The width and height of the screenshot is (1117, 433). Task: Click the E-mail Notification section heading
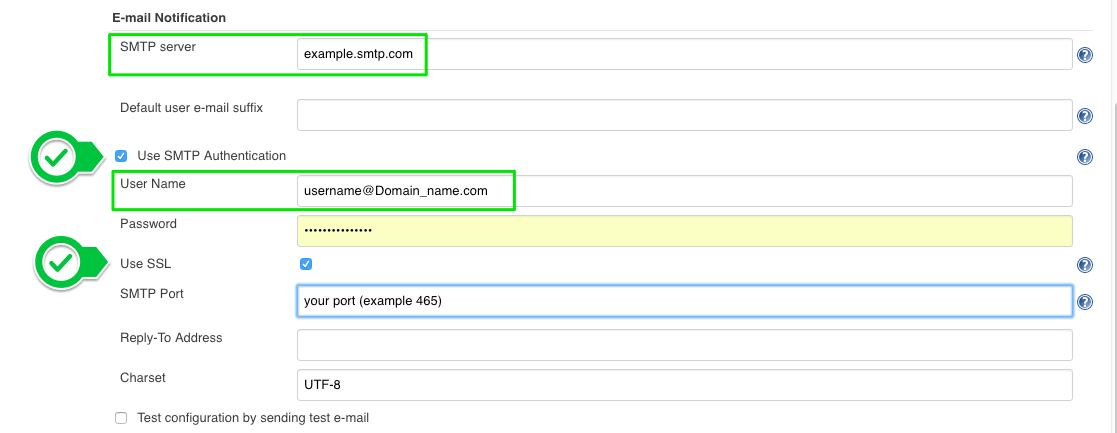pyautogui.click(x=168, y=18)
